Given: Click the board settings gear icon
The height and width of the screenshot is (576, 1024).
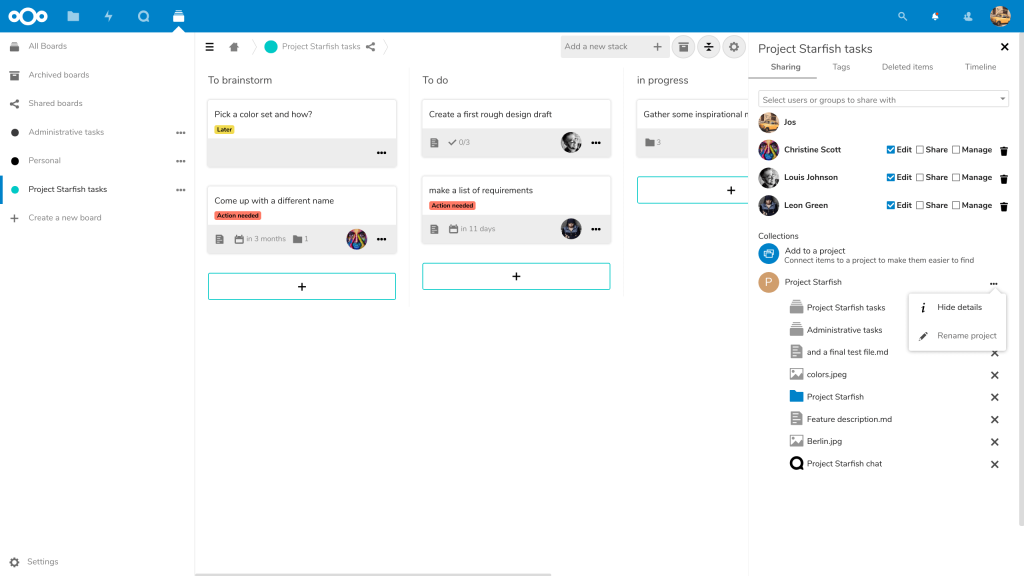Looking at the screenshot, I should tap(735, 47).
